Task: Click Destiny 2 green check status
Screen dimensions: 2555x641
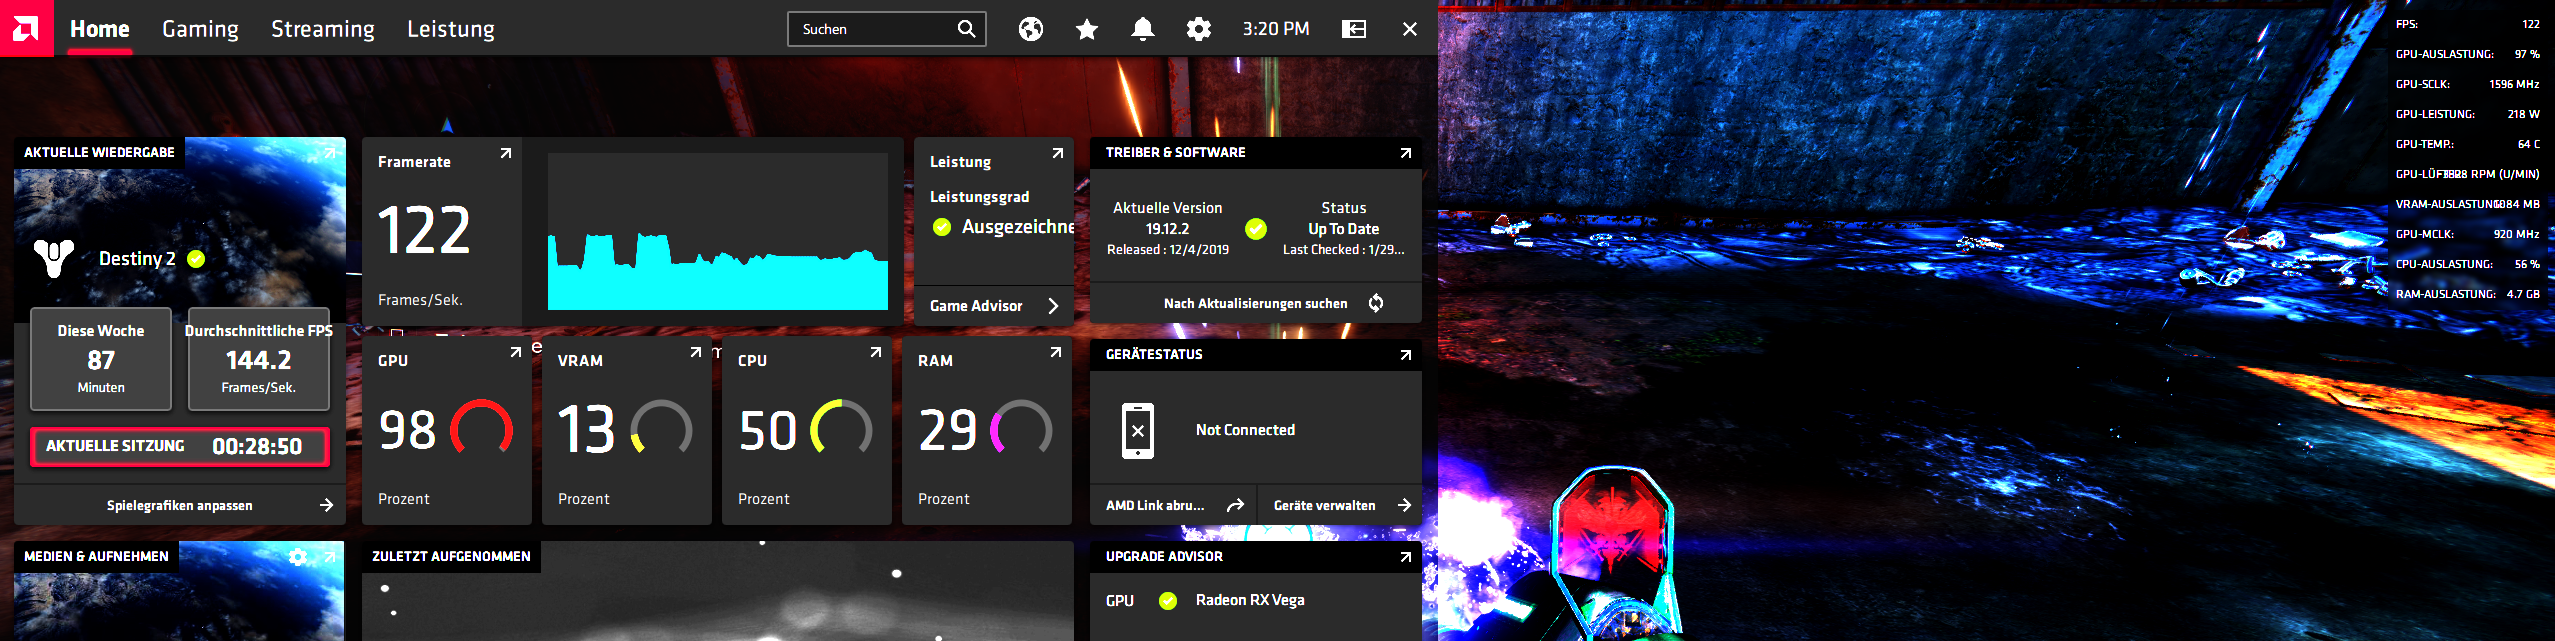Action: tap(196, 259)
